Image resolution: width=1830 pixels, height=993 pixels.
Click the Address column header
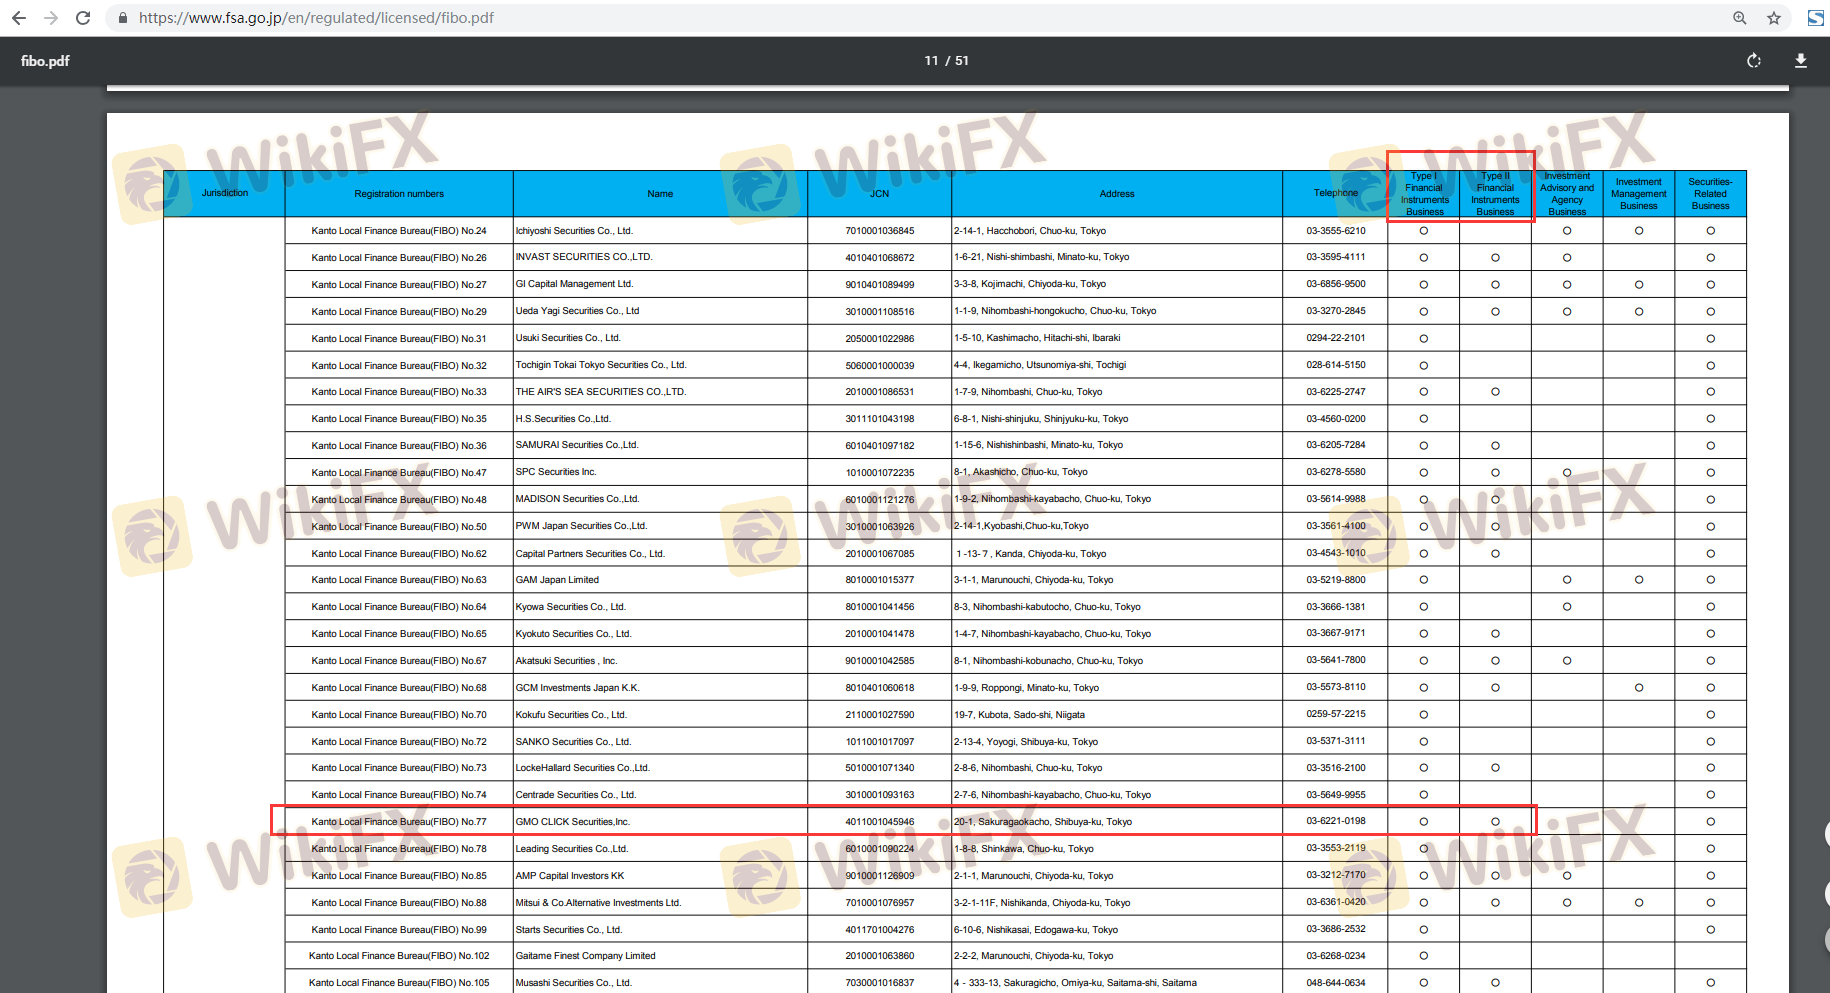pyautogui.click(x=1117, y=194)
